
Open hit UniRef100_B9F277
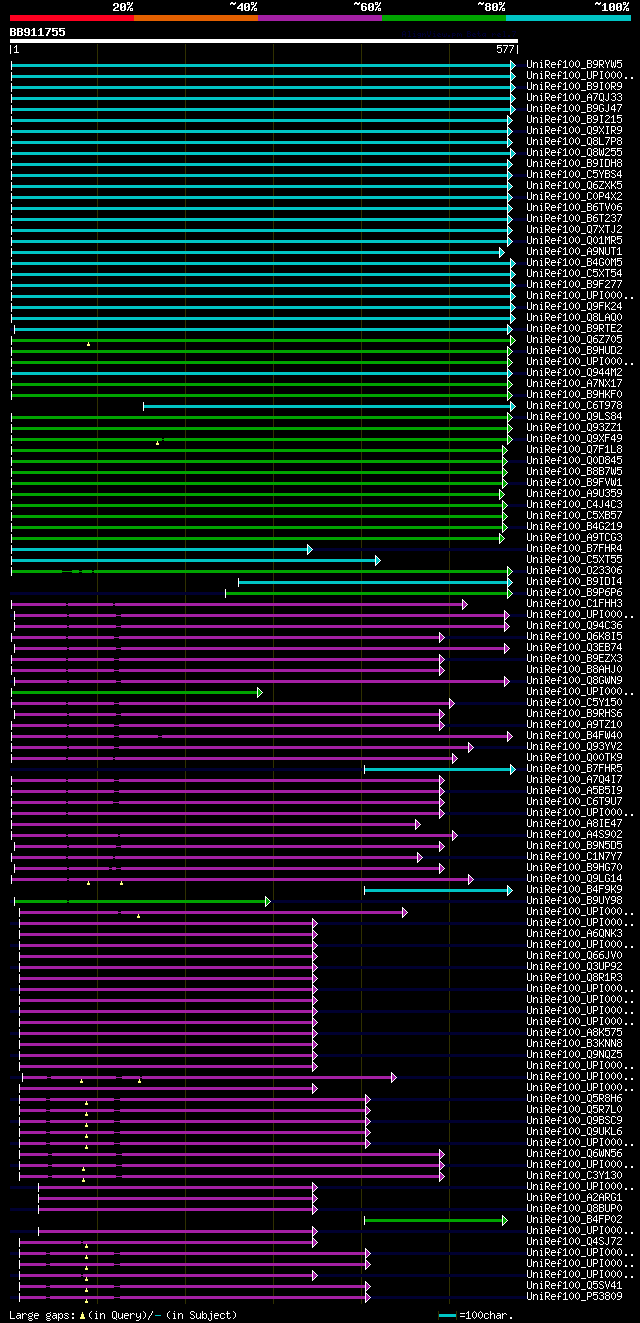pos(574,284)
